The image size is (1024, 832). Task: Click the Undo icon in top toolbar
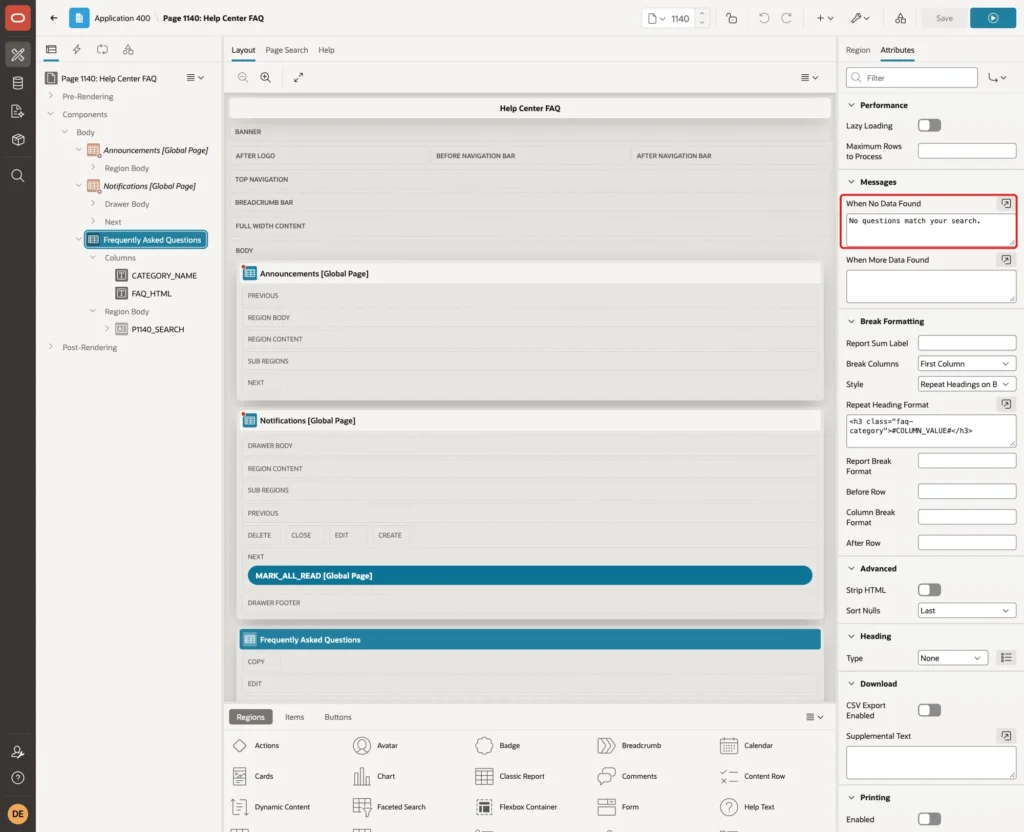click(763, 18)
